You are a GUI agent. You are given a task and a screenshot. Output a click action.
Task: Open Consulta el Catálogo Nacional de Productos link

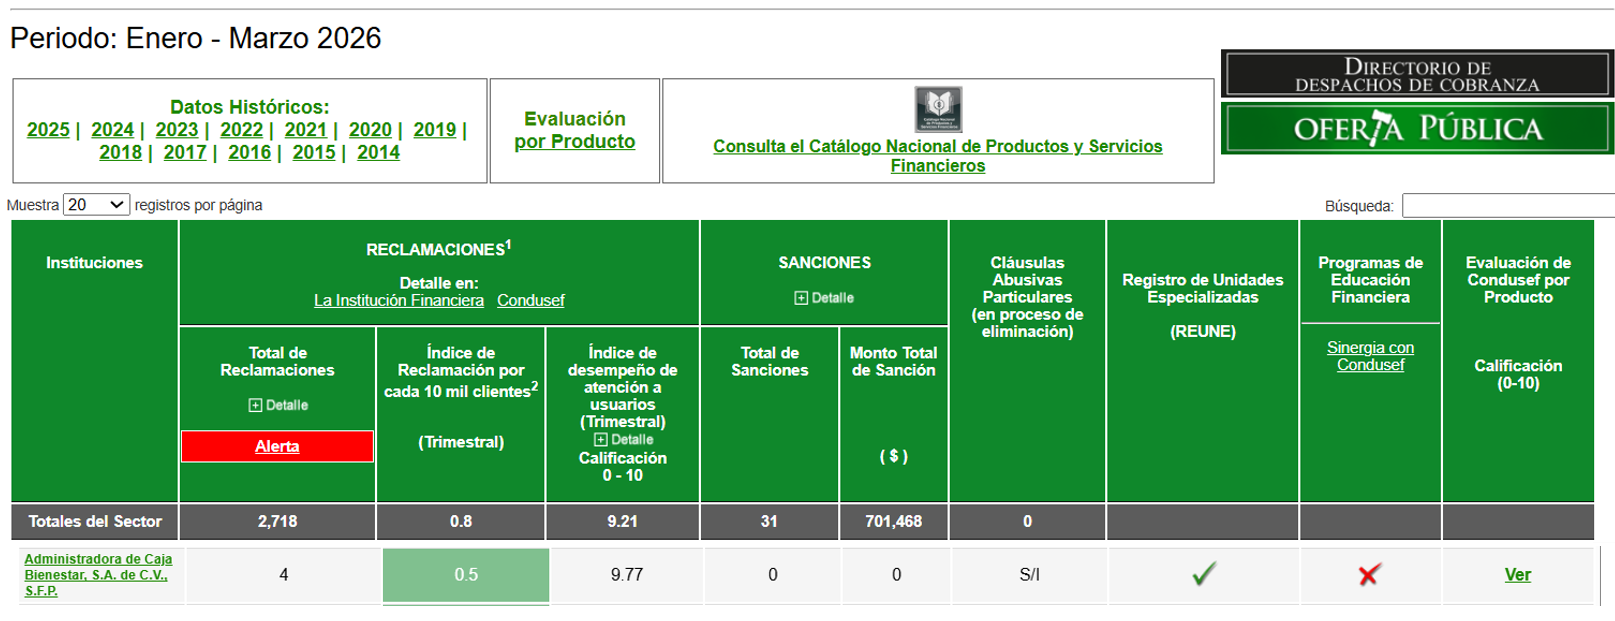938,156
